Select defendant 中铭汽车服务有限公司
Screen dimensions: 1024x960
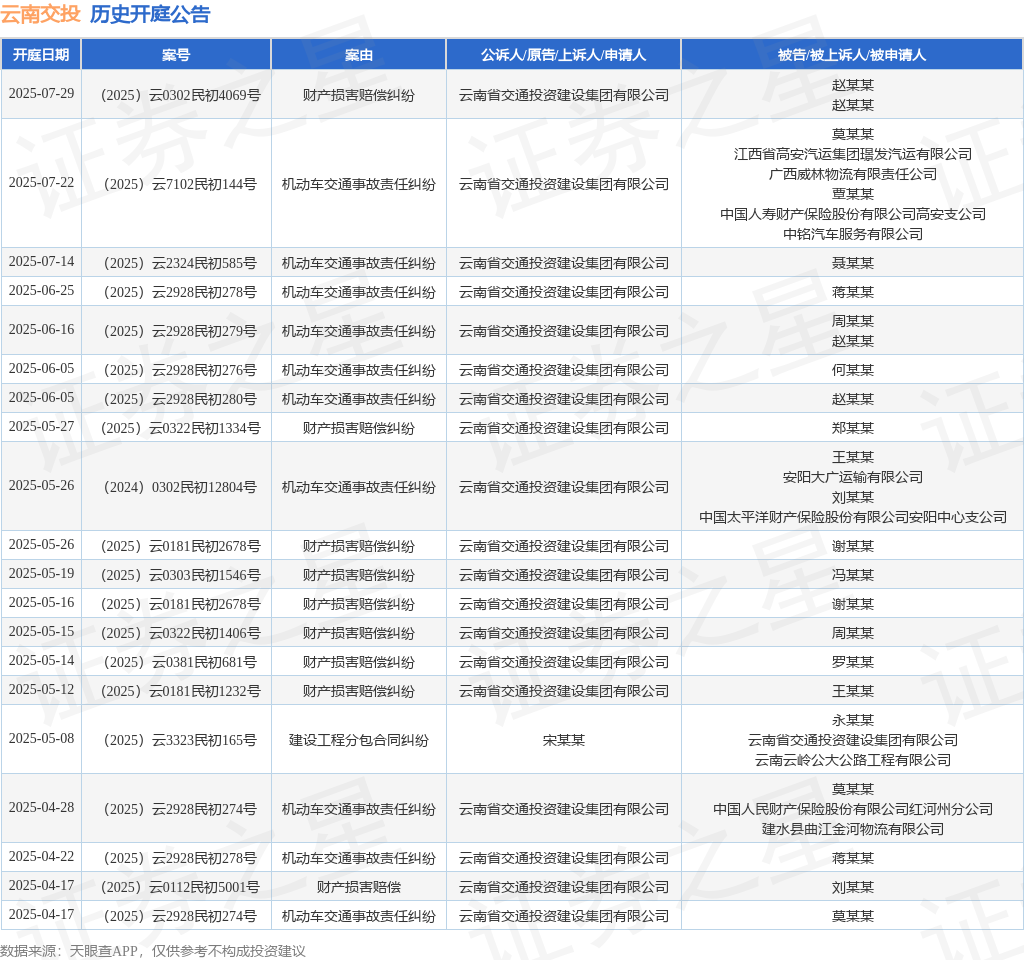click(852, 234)
